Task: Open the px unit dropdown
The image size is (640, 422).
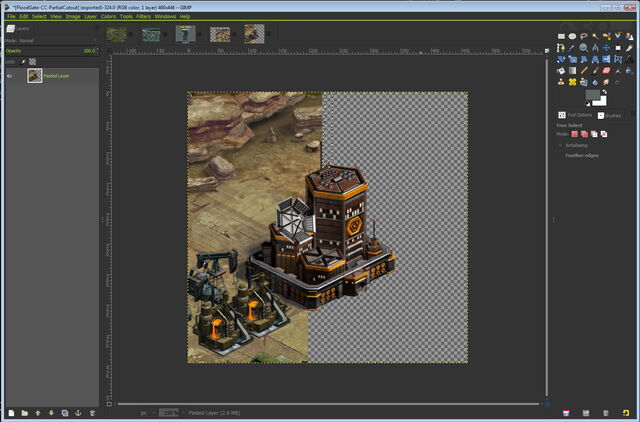Action: 147,413
